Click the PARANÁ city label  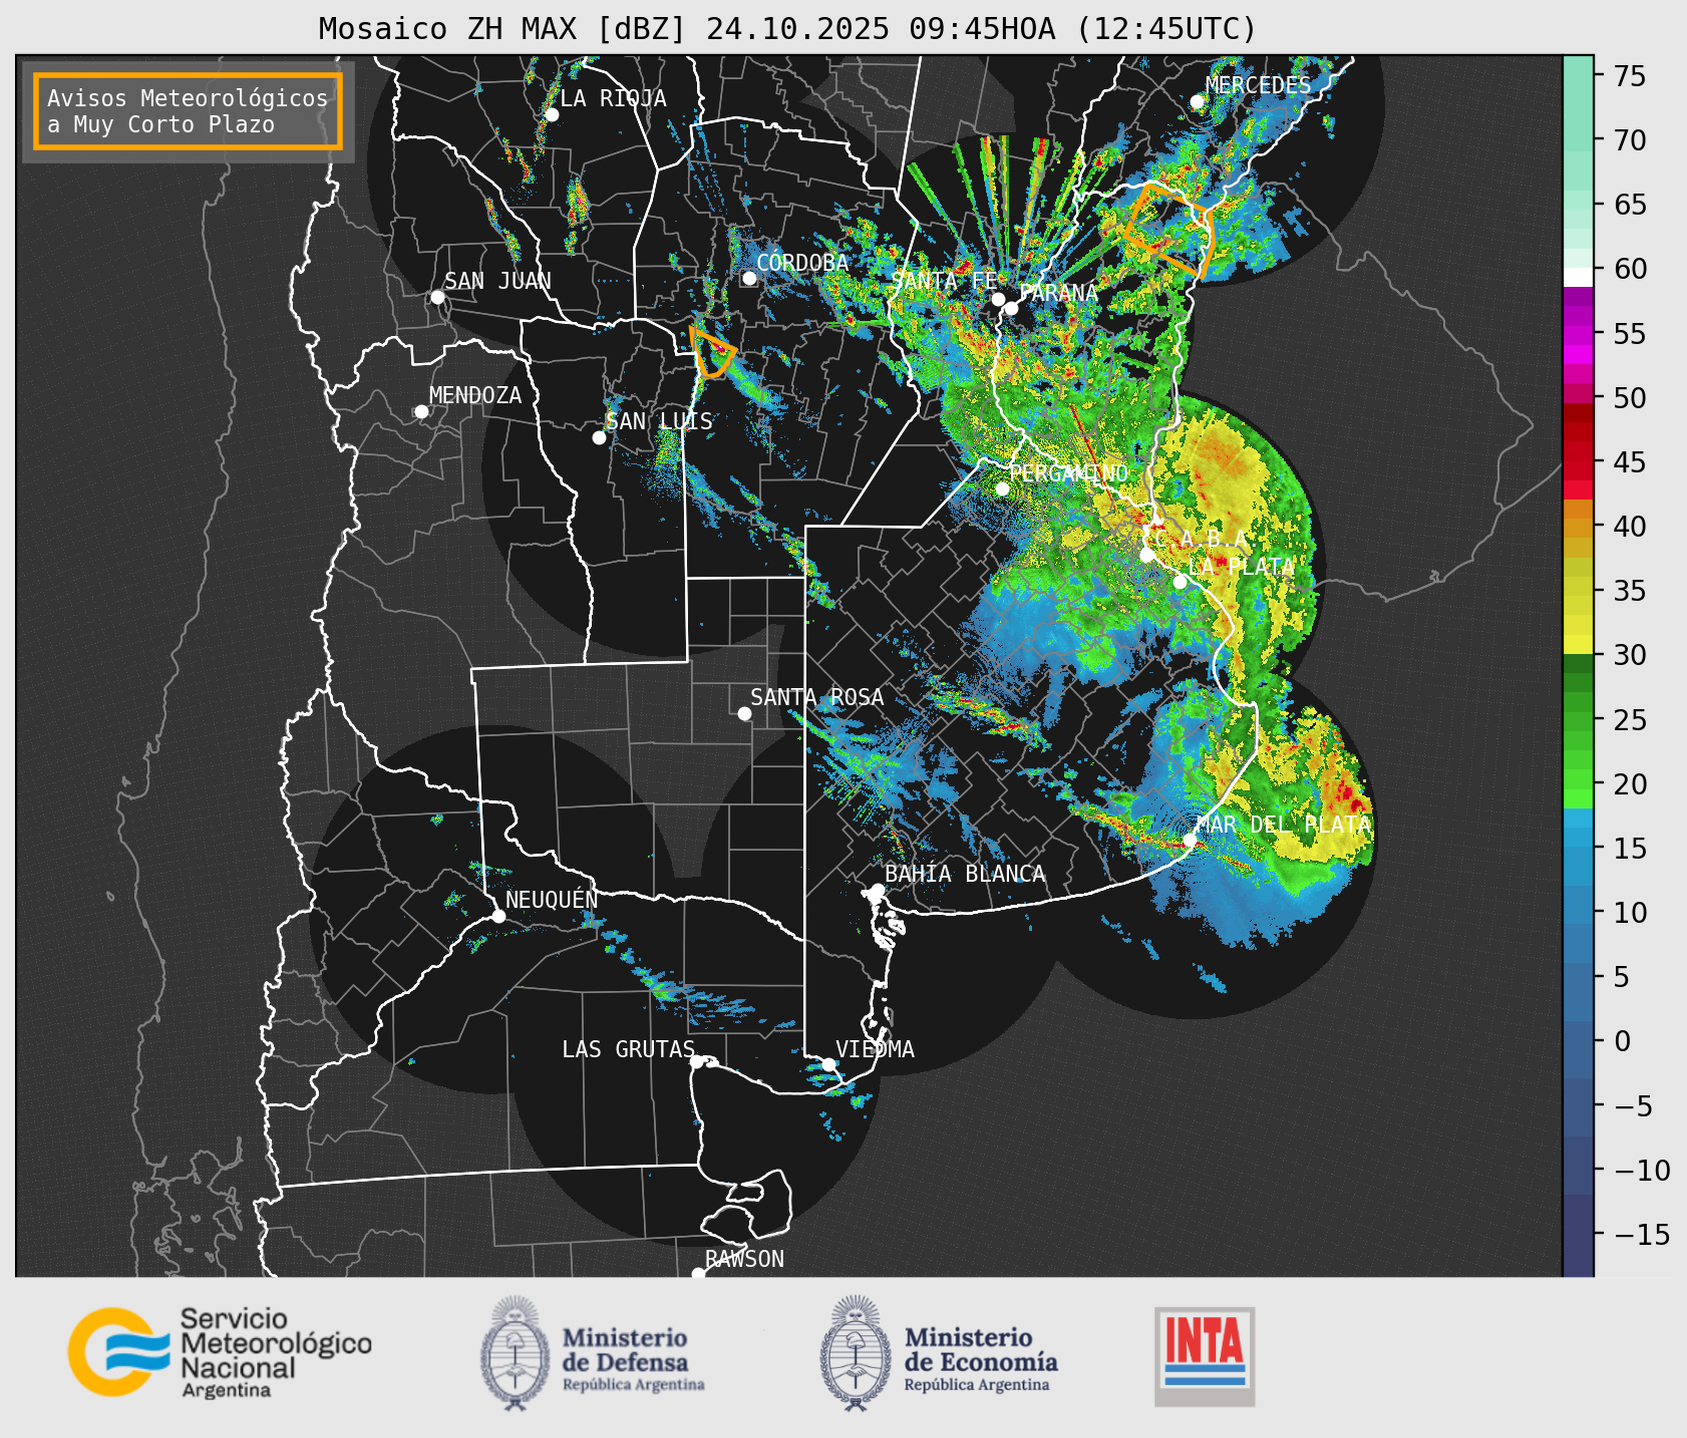pyautogui.click(x=1058, y=293)
